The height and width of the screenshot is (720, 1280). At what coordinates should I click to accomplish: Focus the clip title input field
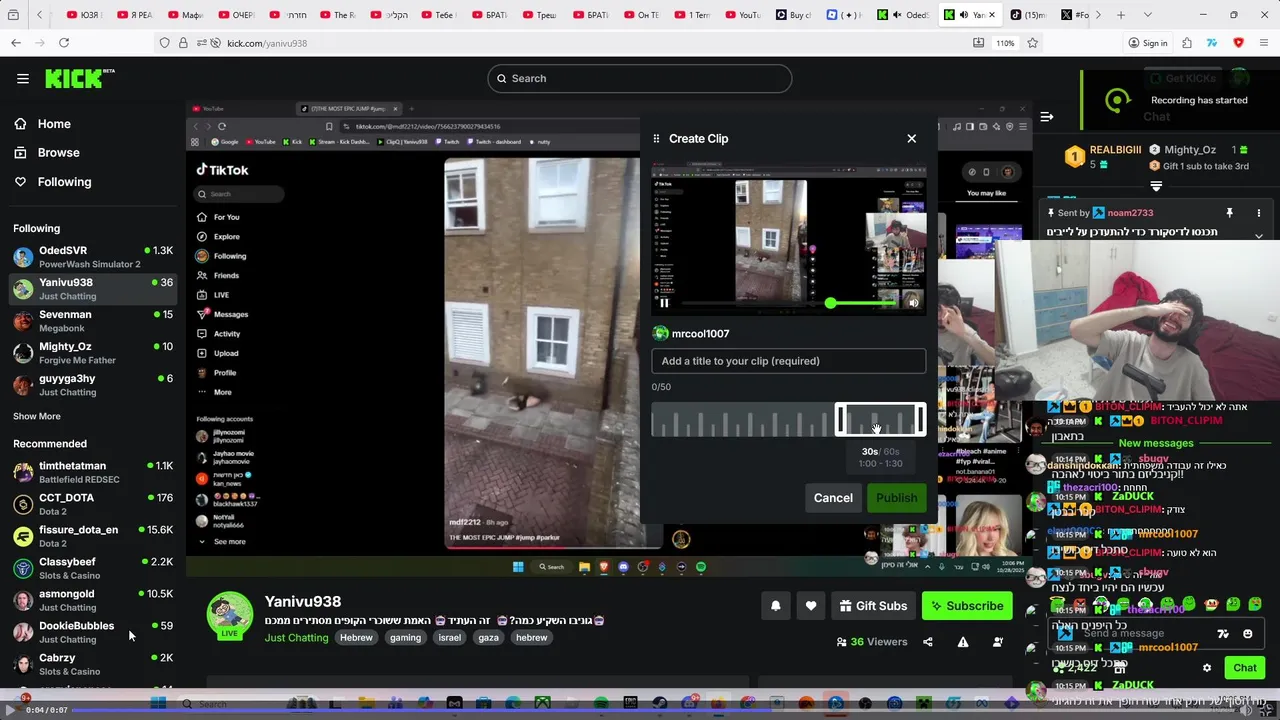(x=788, y=361)
